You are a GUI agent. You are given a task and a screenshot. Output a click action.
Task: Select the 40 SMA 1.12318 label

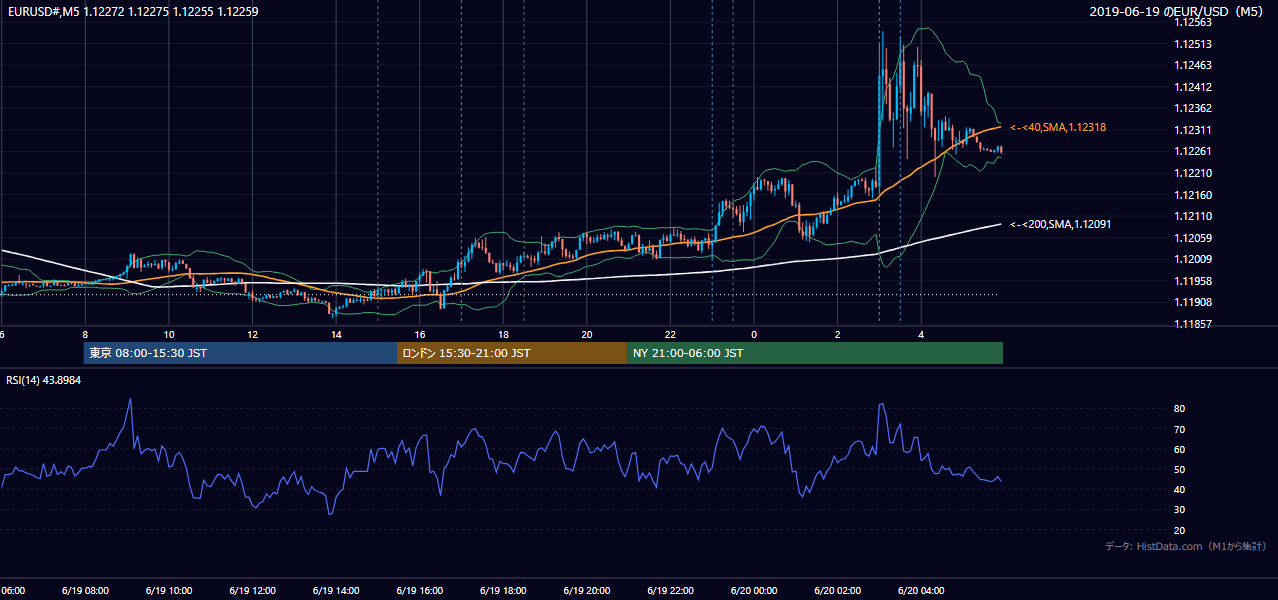click(1057, 128)
